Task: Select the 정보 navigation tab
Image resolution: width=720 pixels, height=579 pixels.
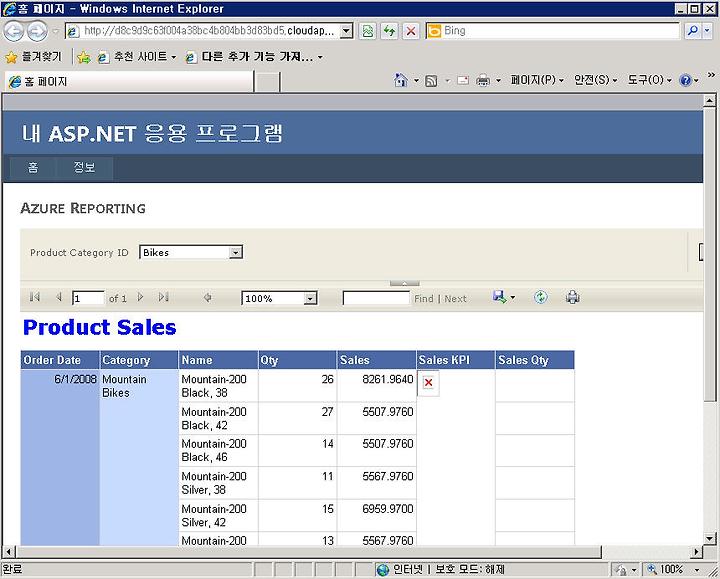Action: (x=84, y=167)
